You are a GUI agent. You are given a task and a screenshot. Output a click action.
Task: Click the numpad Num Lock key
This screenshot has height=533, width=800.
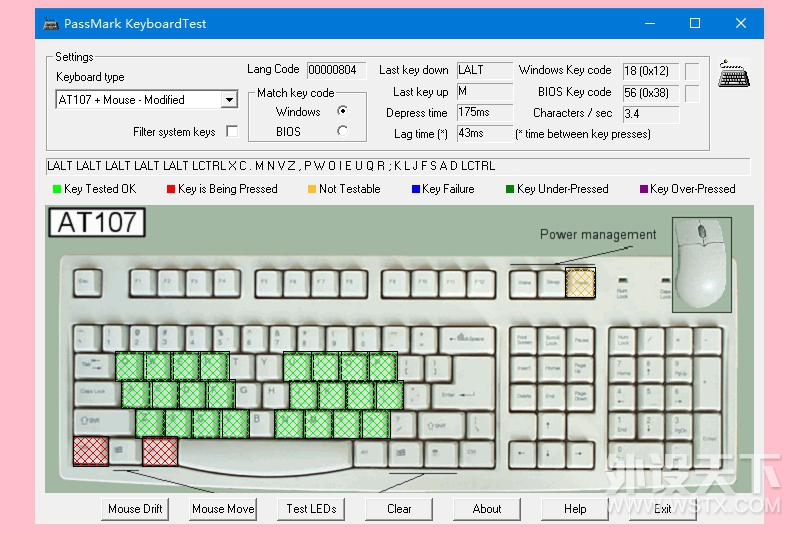[622, 340]
